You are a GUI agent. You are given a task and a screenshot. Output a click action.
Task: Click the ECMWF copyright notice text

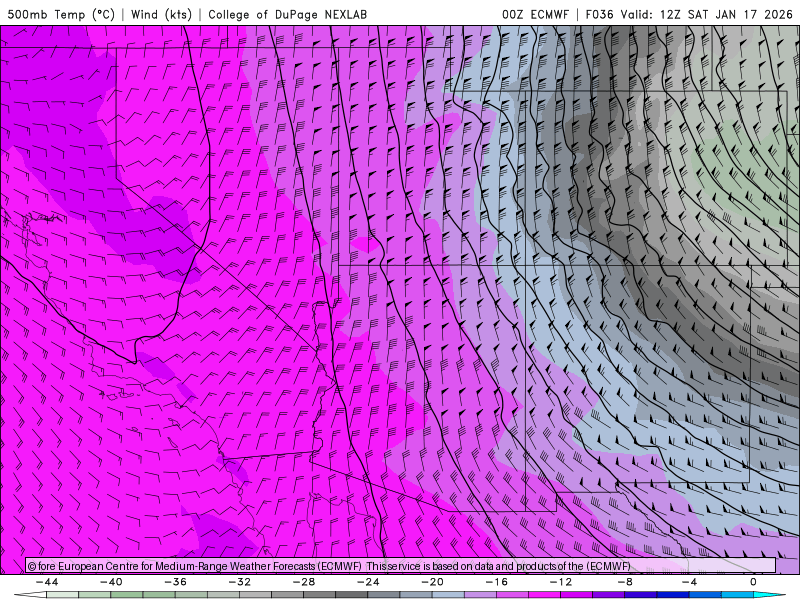pos(329,566)
